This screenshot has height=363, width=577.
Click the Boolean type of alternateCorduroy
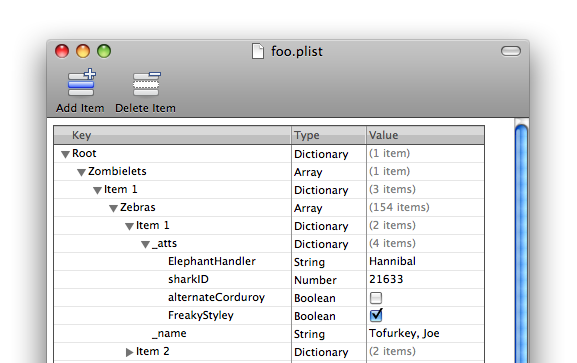click(315, 298)
